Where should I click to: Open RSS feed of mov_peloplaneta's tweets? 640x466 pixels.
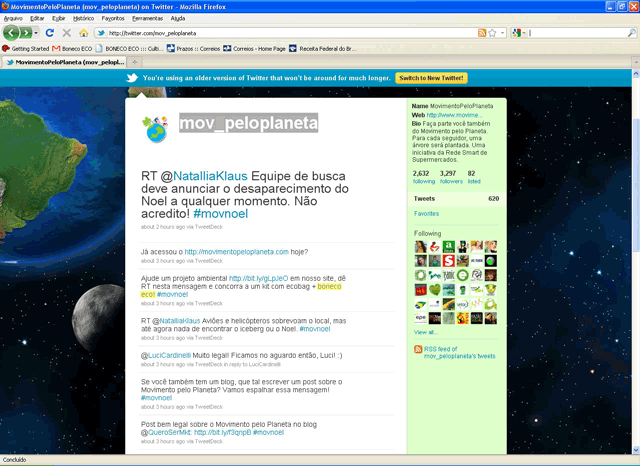tap(459, 353)
